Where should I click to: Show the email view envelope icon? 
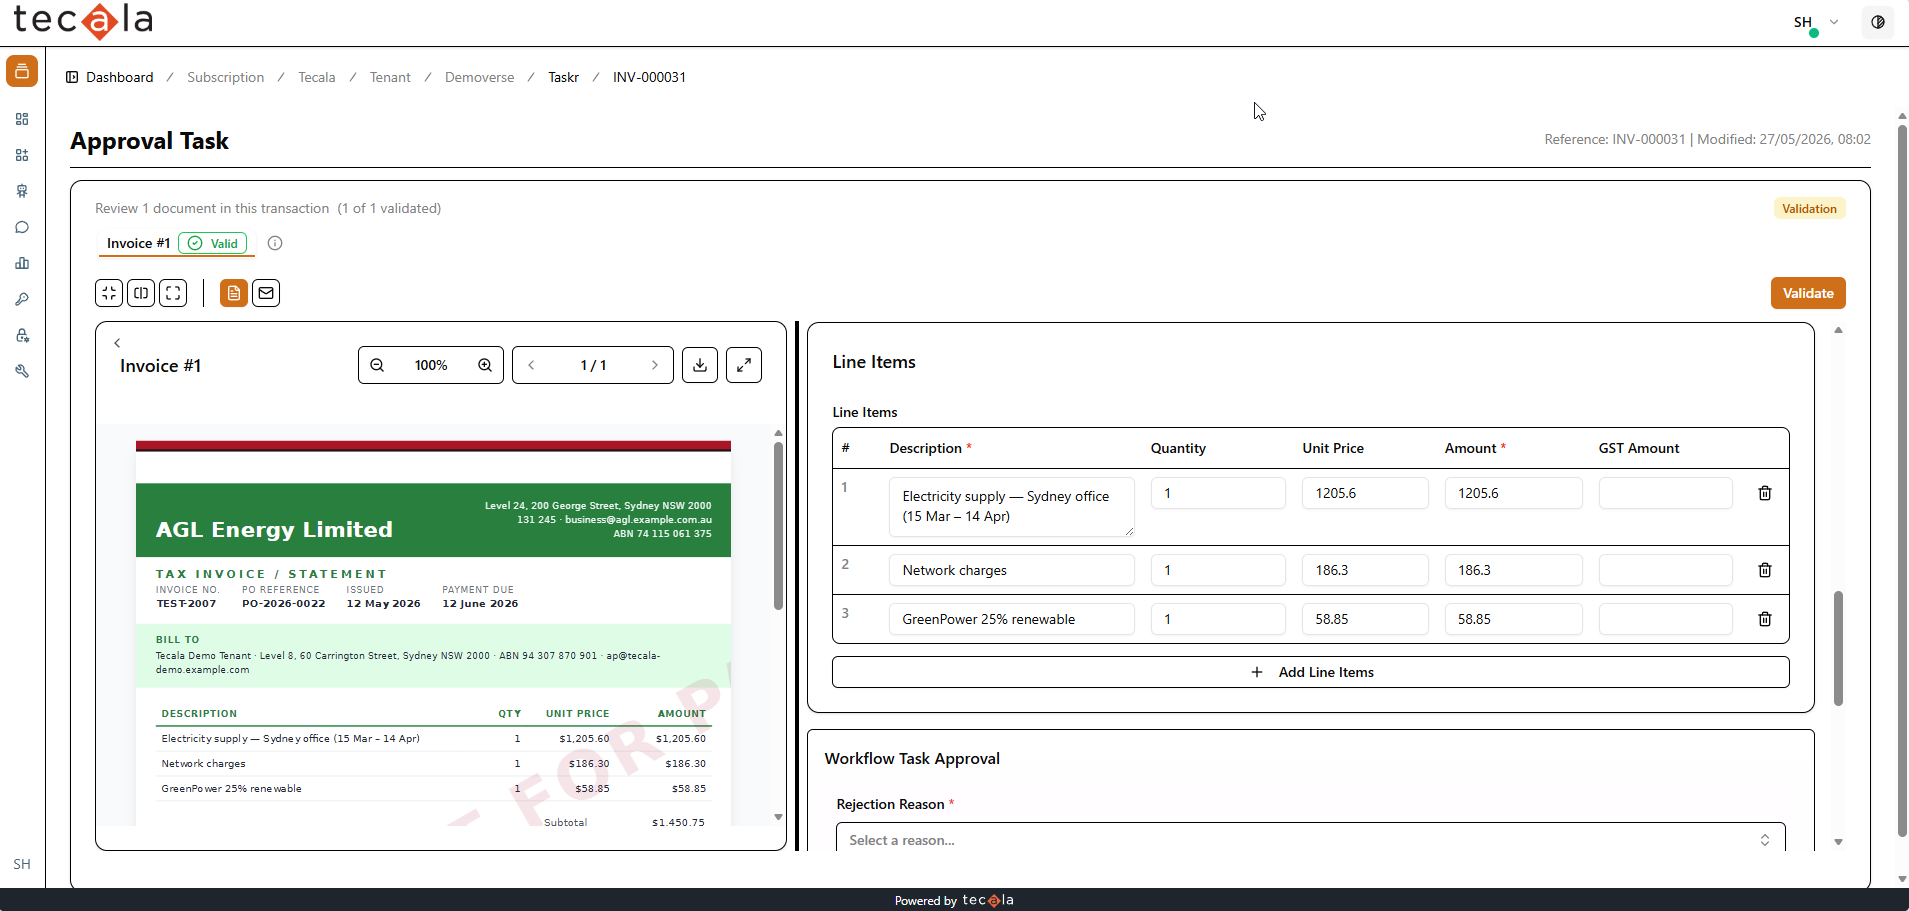tap(266, 293)
